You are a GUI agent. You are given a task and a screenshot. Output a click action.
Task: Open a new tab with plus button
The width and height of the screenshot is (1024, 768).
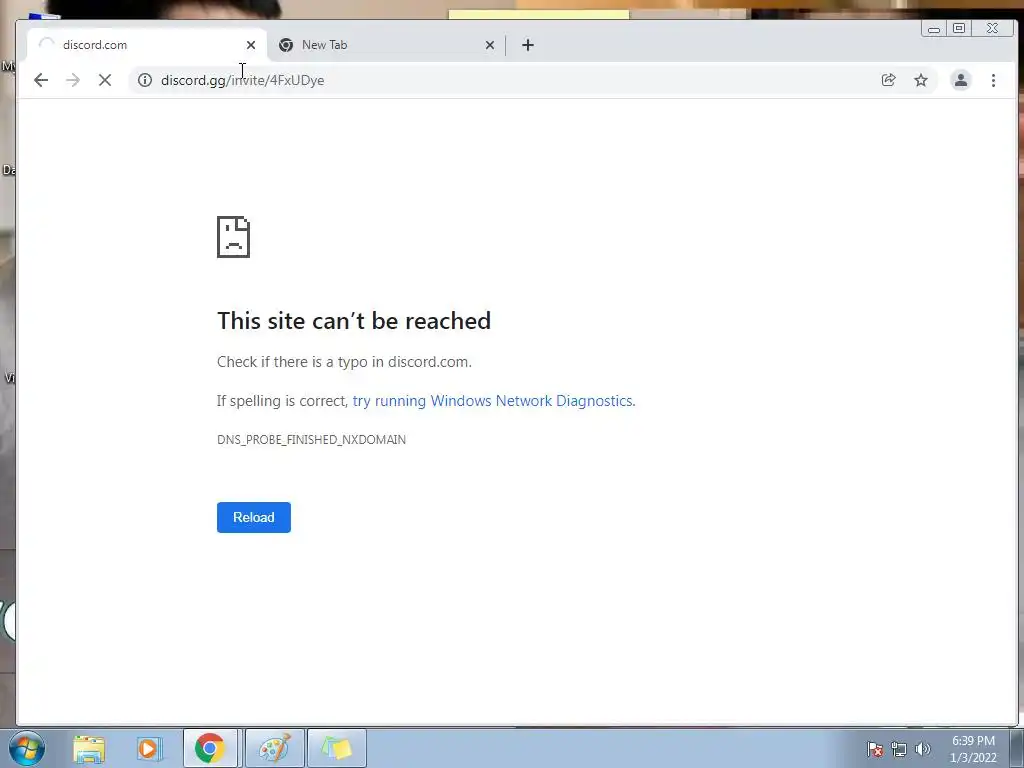pyautogui.click(x=528, y=45)
